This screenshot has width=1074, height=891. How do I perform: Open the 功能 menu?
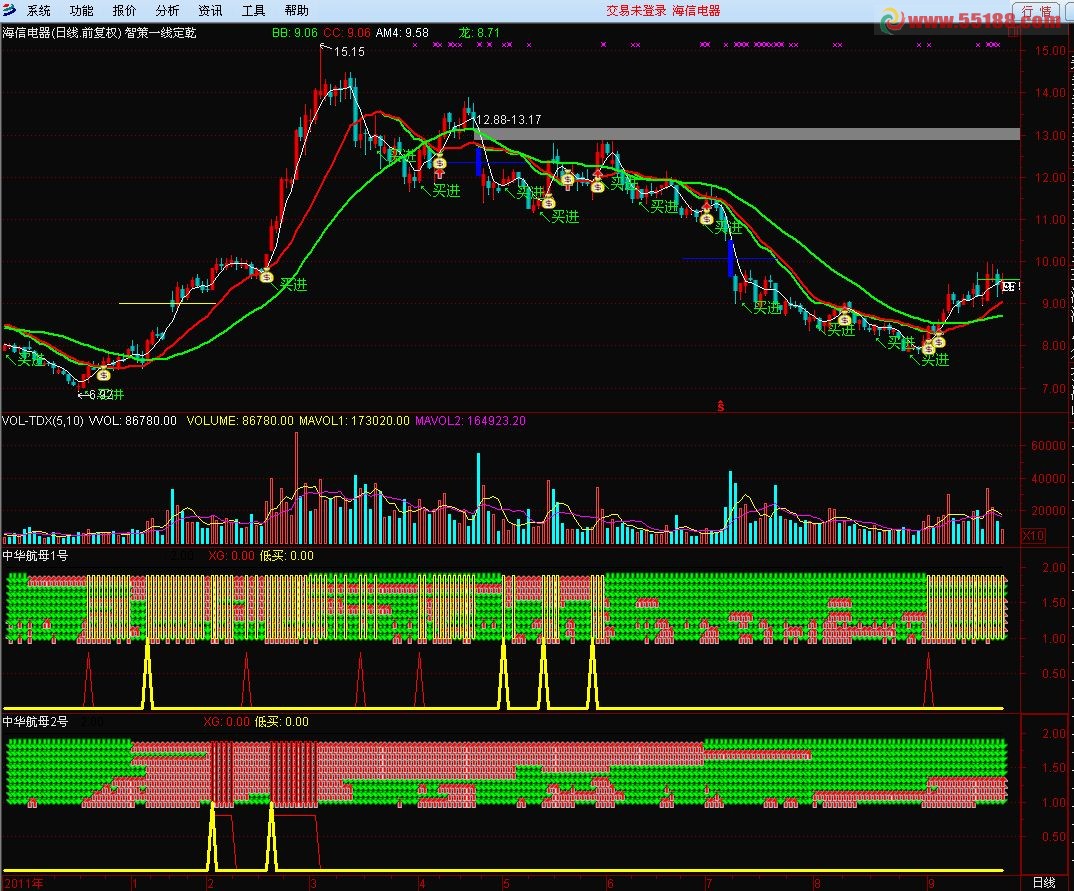click(82, 11)
